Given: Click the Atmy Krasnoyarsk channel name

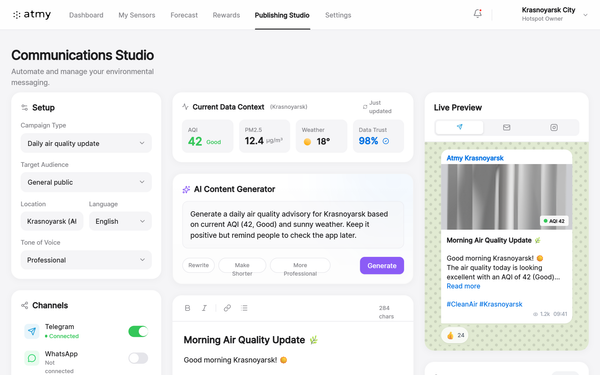Looking at the screenshot, I should [x=475, y=158].
